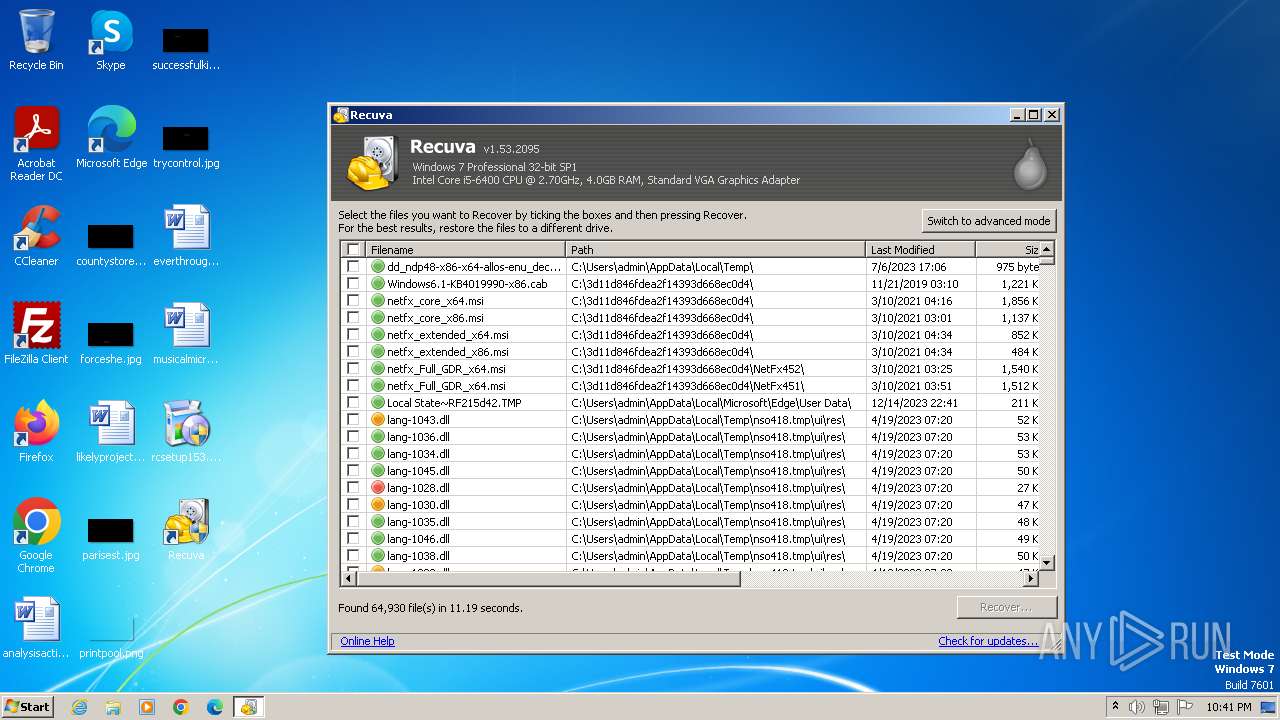1280x720 pixels.
Task: Open countystore desktop image file
Action: 111,244
